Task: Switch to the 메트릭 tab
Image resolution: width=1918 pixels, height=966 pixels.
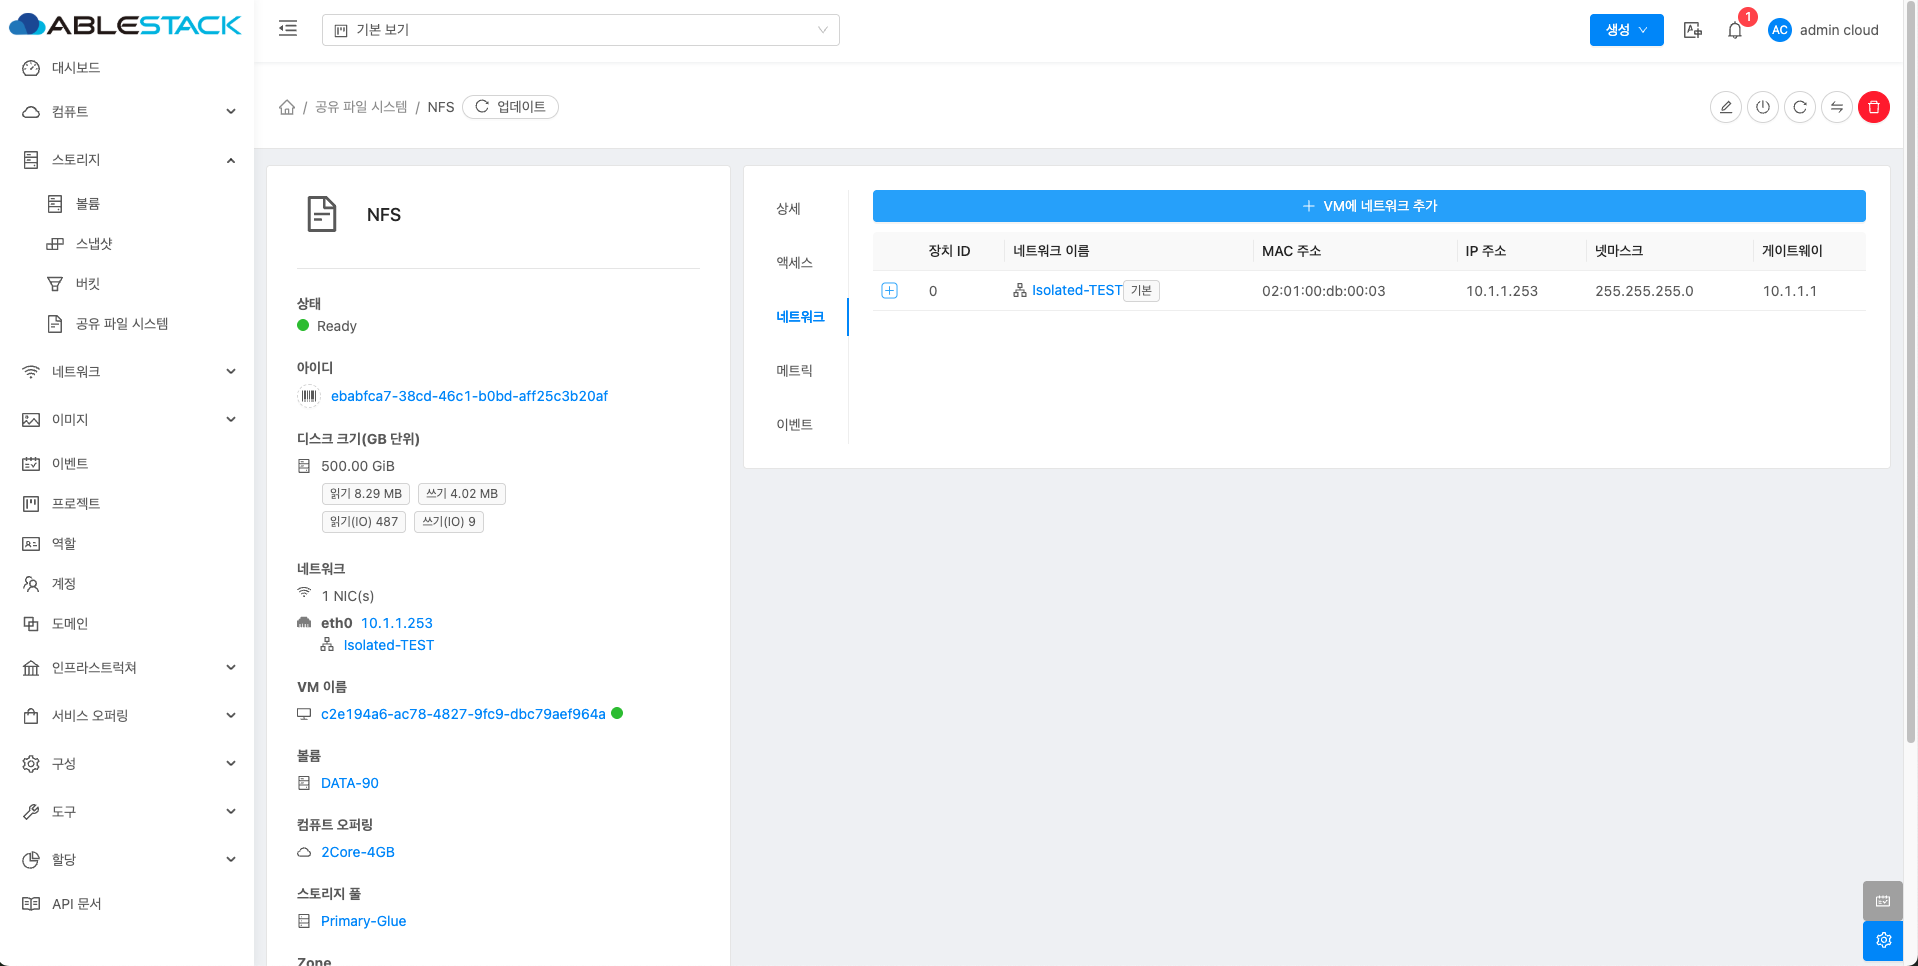Action: (794, 371)
